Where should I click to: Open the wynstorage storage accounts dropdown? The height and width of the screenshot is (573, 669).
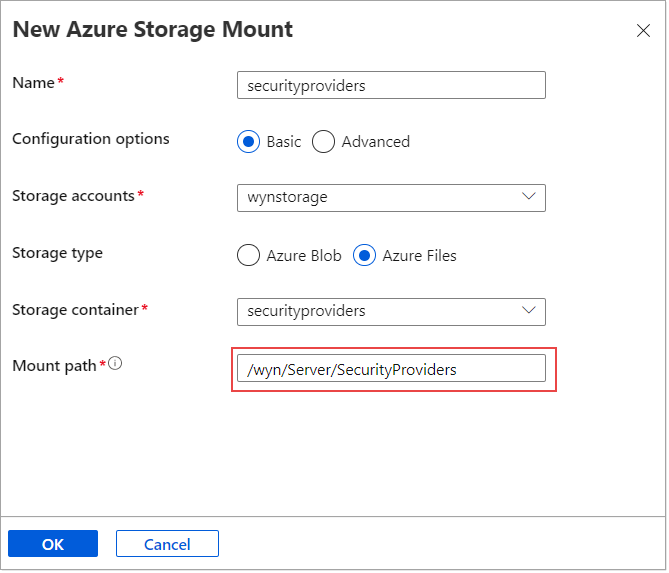(390, 198)
